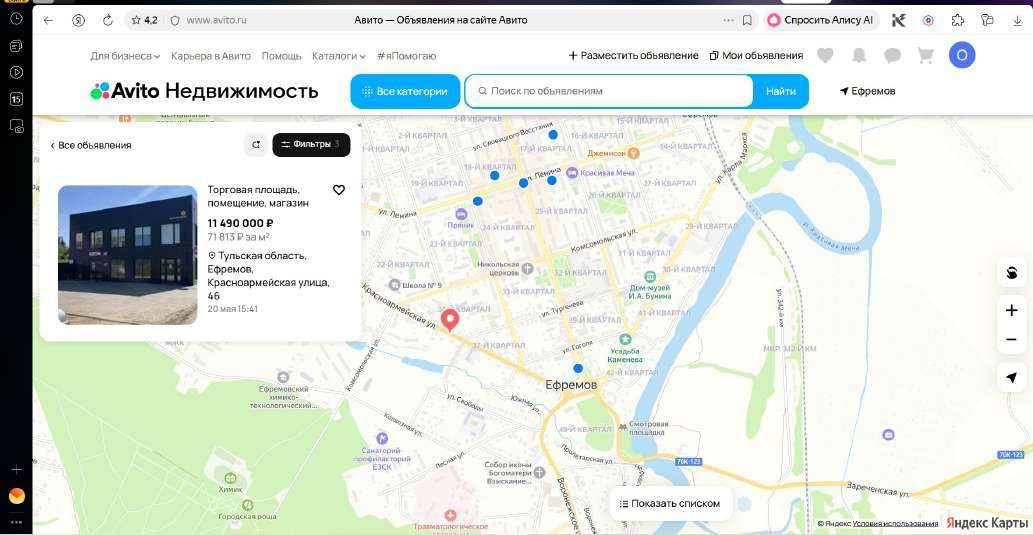Toggle the map layer switch button
This screenshot has width=1033, height=535.
(x=1011, y=272)
